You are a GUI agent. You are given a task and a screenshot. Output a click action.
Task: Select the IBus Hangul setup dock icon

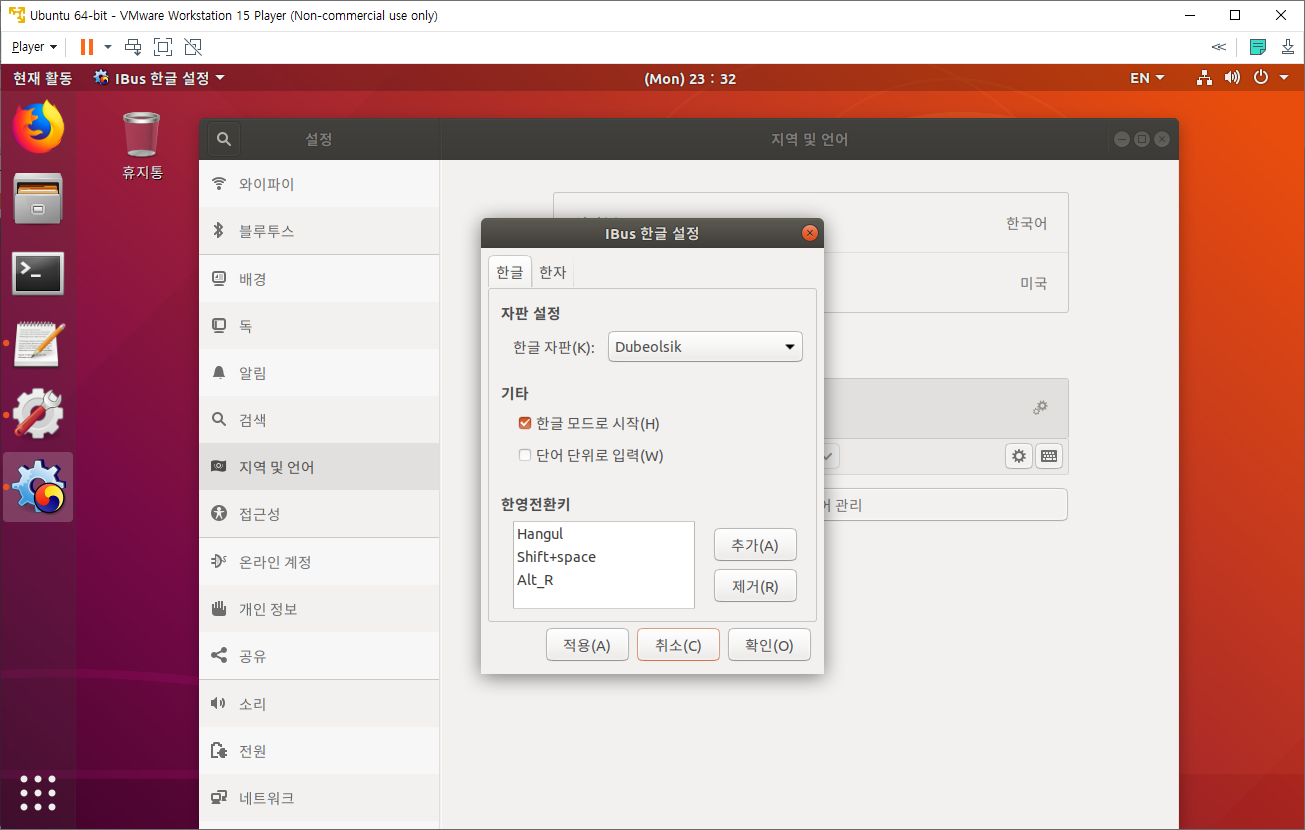[x=38, y=487]
